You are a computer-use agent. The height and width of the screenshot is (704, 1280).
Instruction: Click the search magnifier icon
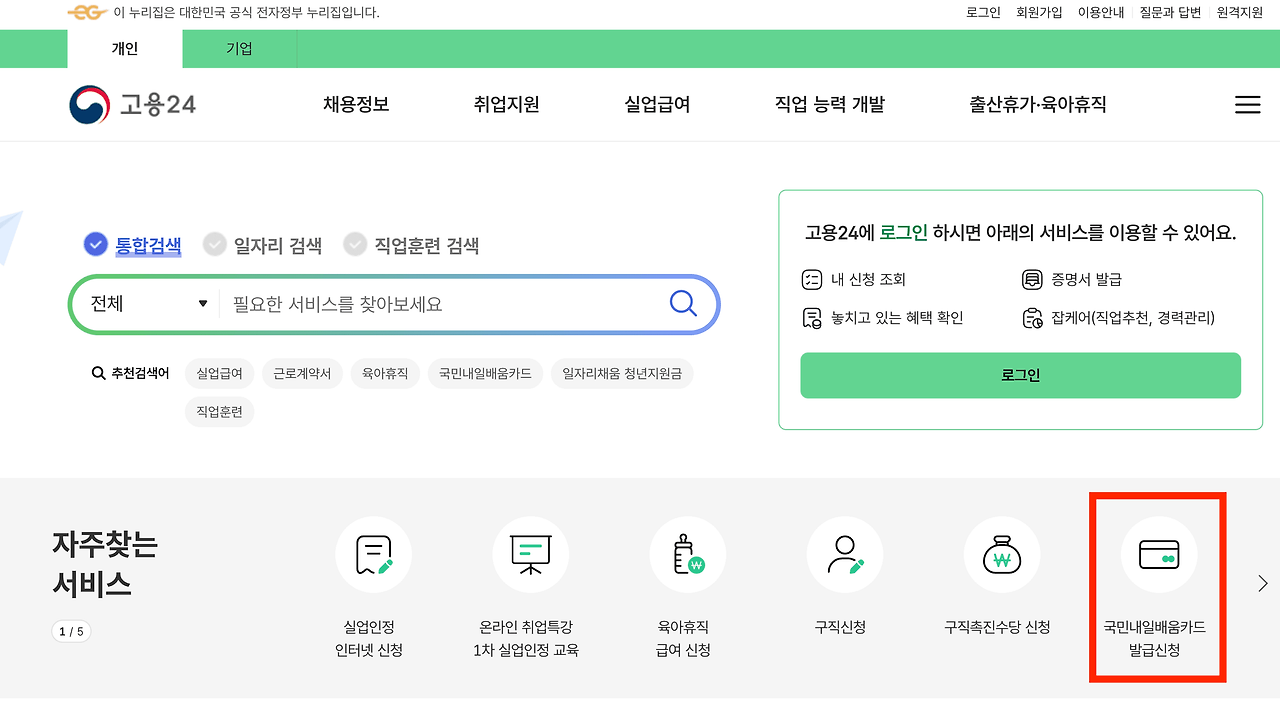683,304
